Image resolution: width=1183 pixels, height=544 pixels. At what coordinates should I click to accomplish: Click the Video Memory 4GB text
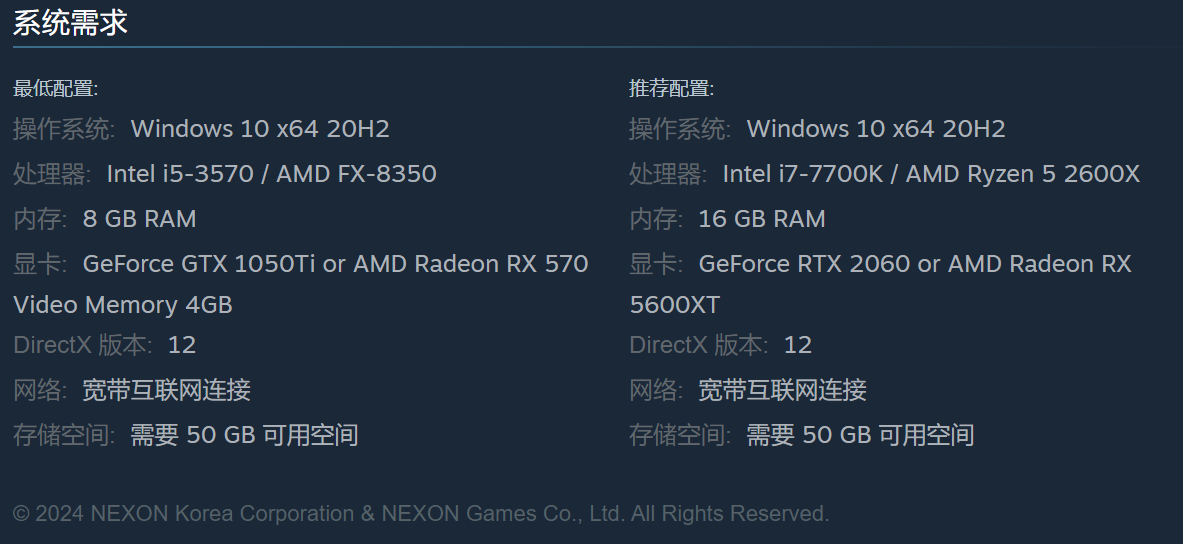pos(123,305)
